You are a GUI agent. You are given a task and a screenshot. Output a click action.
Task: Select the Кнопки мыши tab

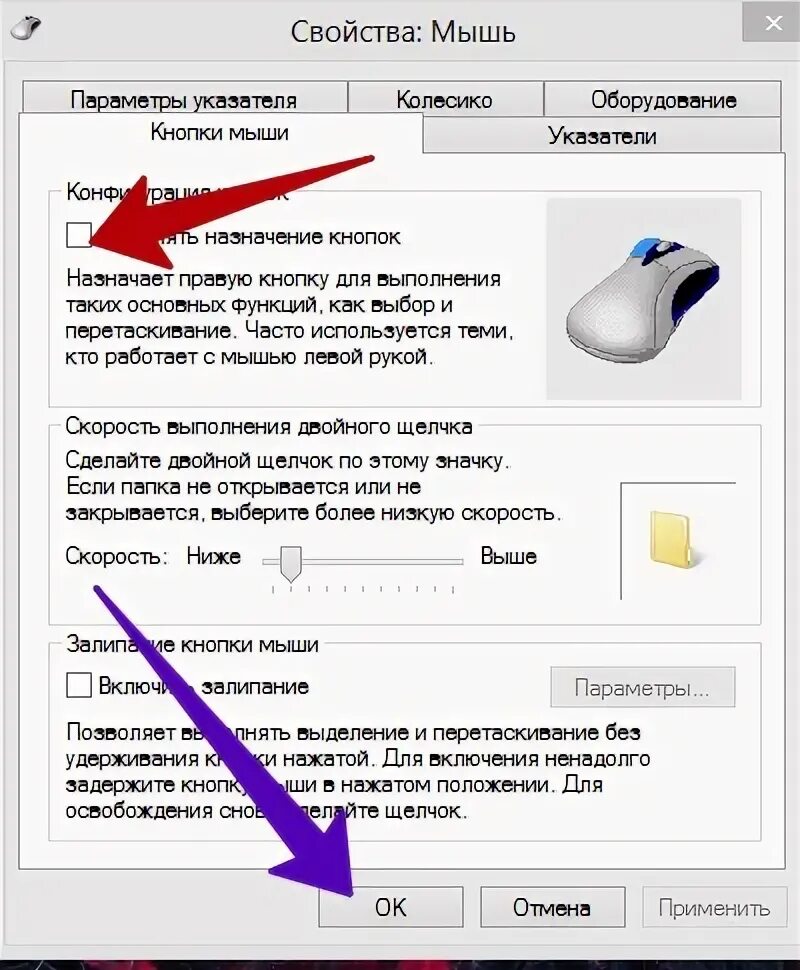[220, 132]
